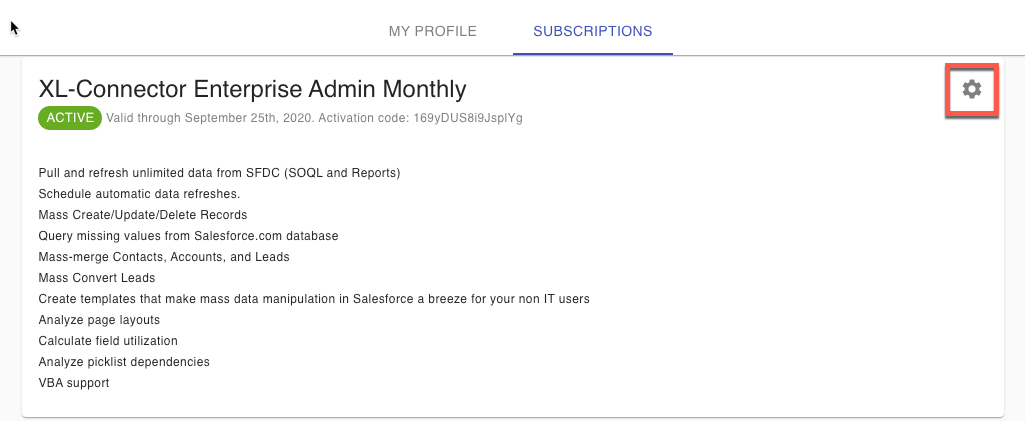
Task: Click the '(SOQL and Reports)' text
Action: (x=342, y=173)
